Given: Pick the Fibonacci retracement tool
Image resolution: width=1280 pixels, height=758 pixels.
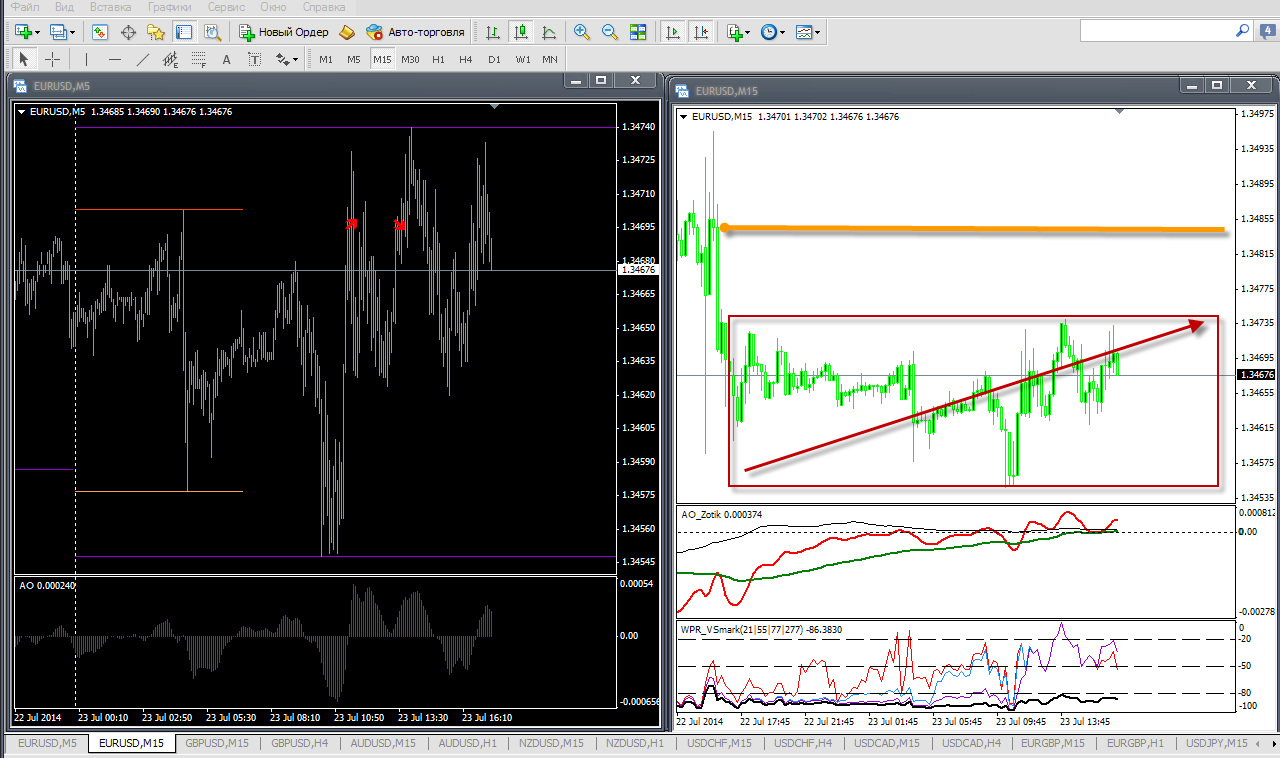Looking at the screenshot, I should tap(199, 59).
